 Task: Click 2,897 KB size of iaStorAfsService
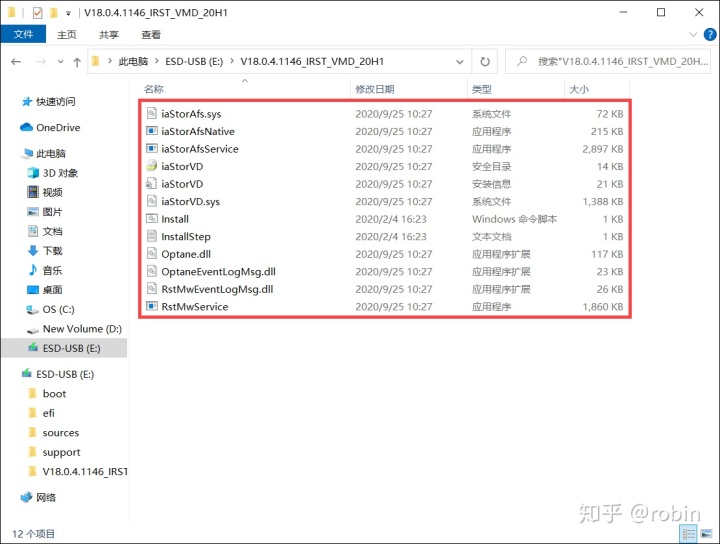pos(603,149)
